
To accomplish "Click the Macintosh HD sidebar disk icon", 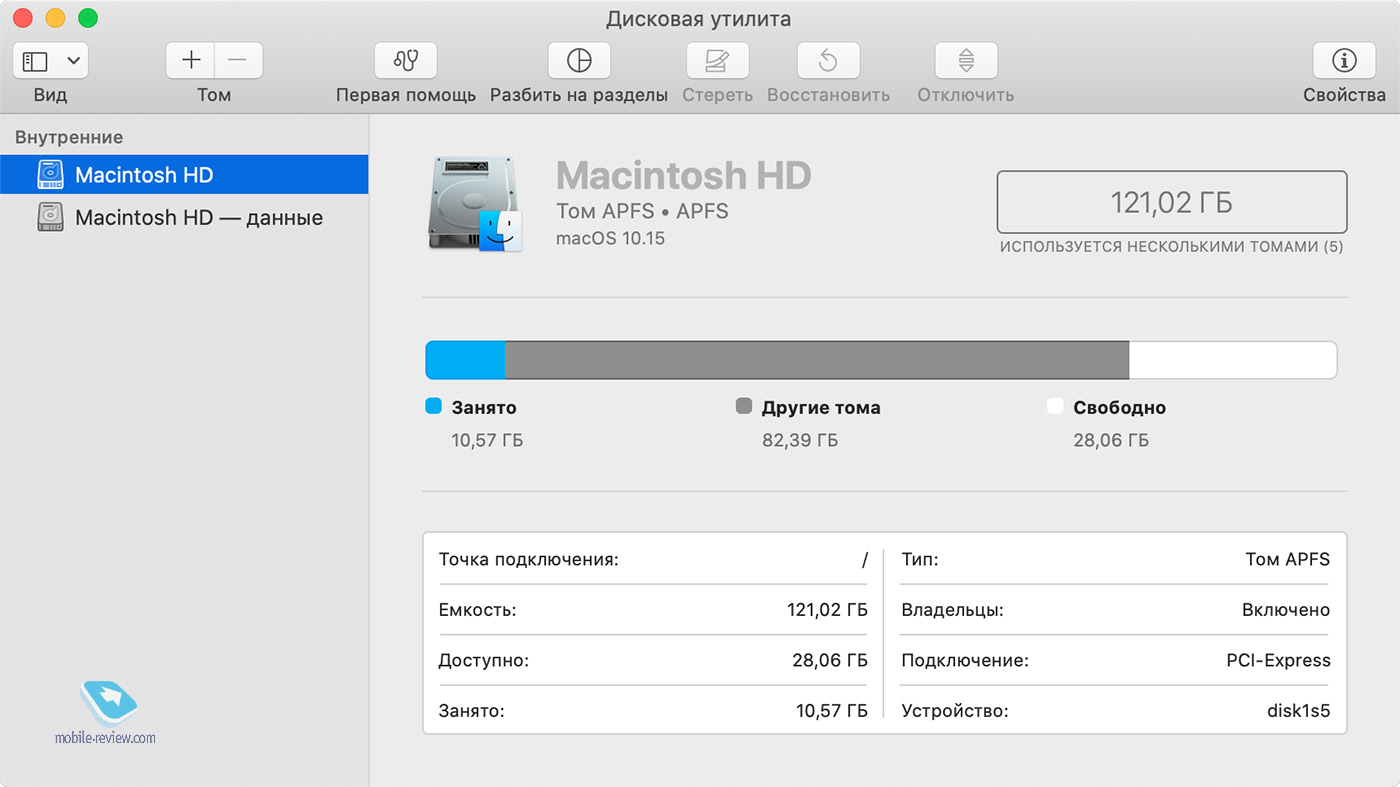I will pos(50,175).
